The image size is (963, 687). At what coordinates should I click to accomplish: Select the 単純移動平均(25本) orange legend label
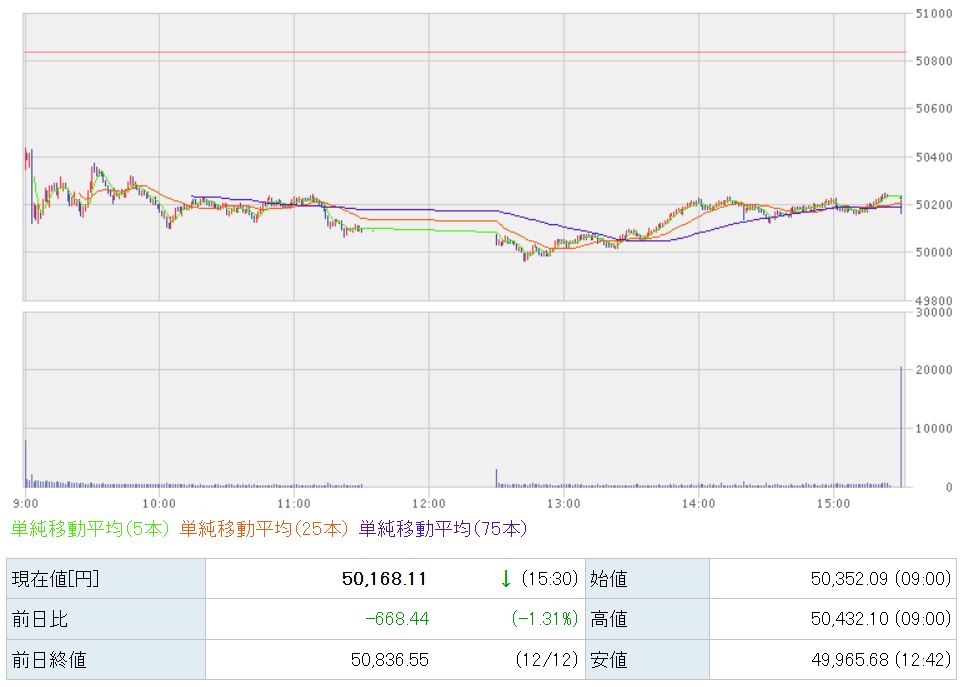point(265,529)
